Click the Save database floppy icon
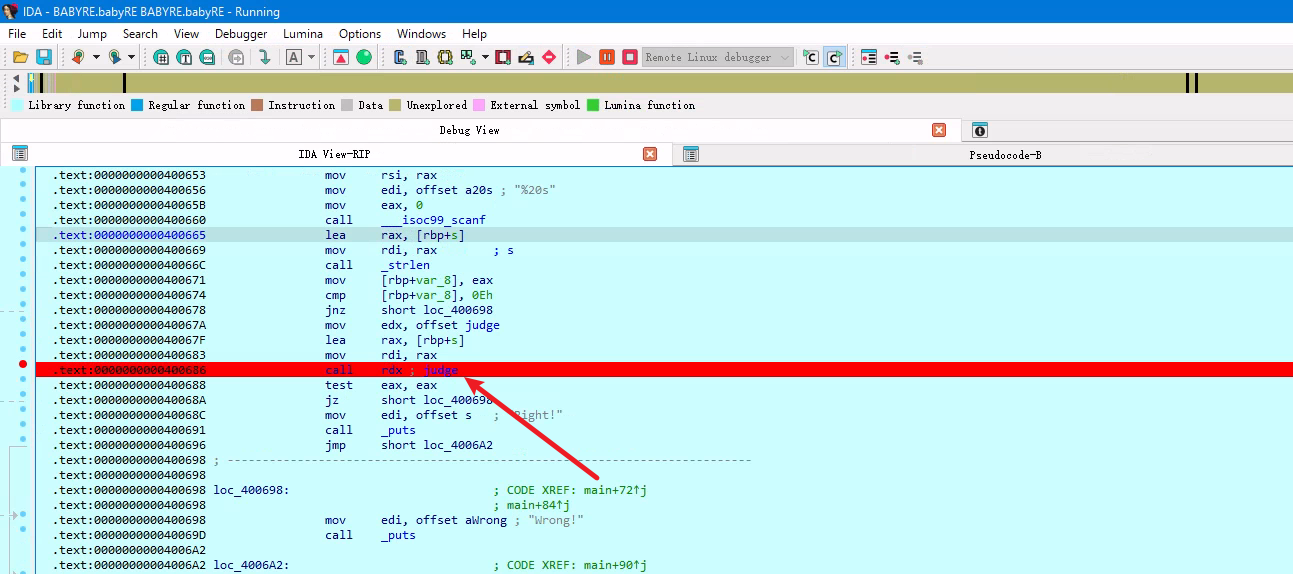1293x574 pixels. [44, 57]
